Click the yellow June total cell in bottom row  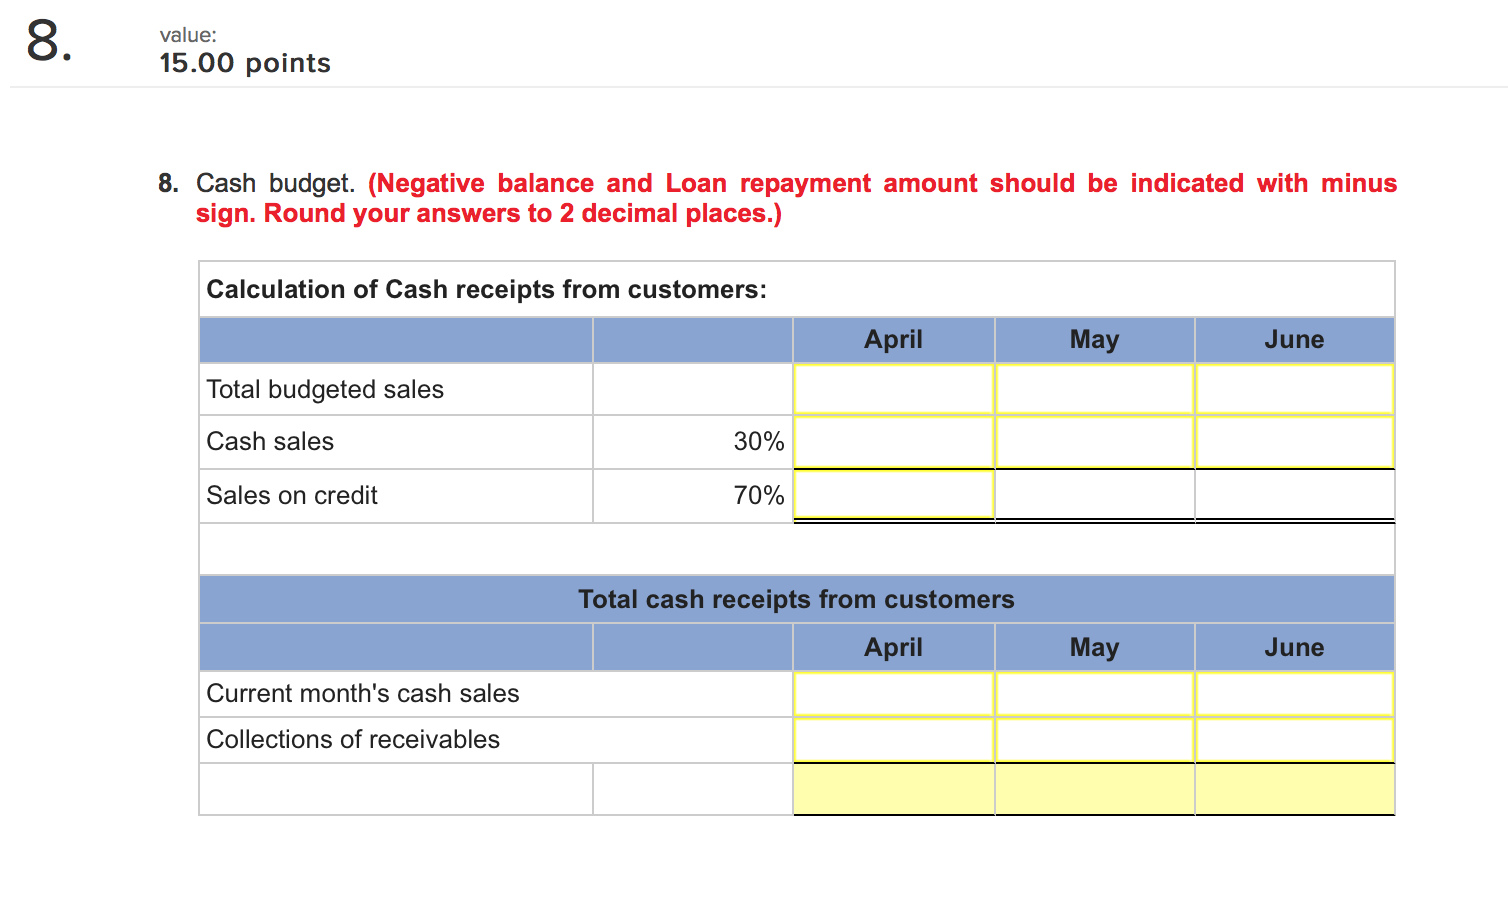(x=1294, y=789)
